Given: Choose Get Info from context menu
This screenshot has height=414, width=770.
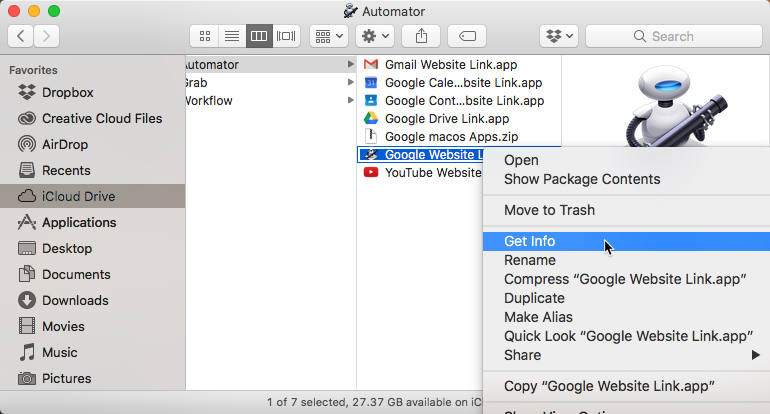Looking at the screenshot, I should point(530,241).
